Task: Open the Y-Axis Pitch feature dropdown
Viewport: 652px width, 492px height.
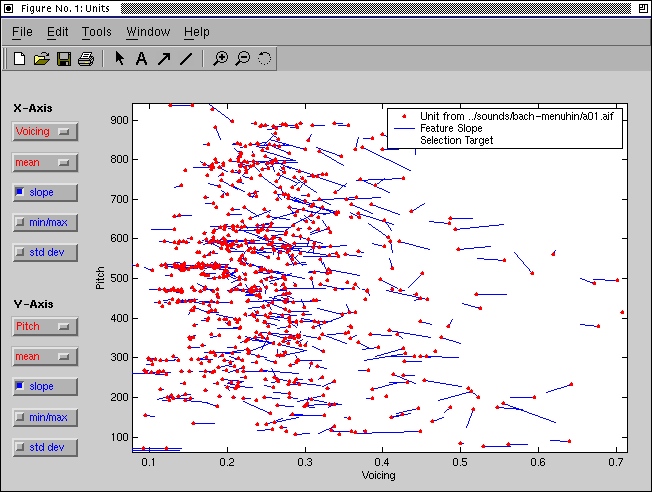Action: coord(45,326)
